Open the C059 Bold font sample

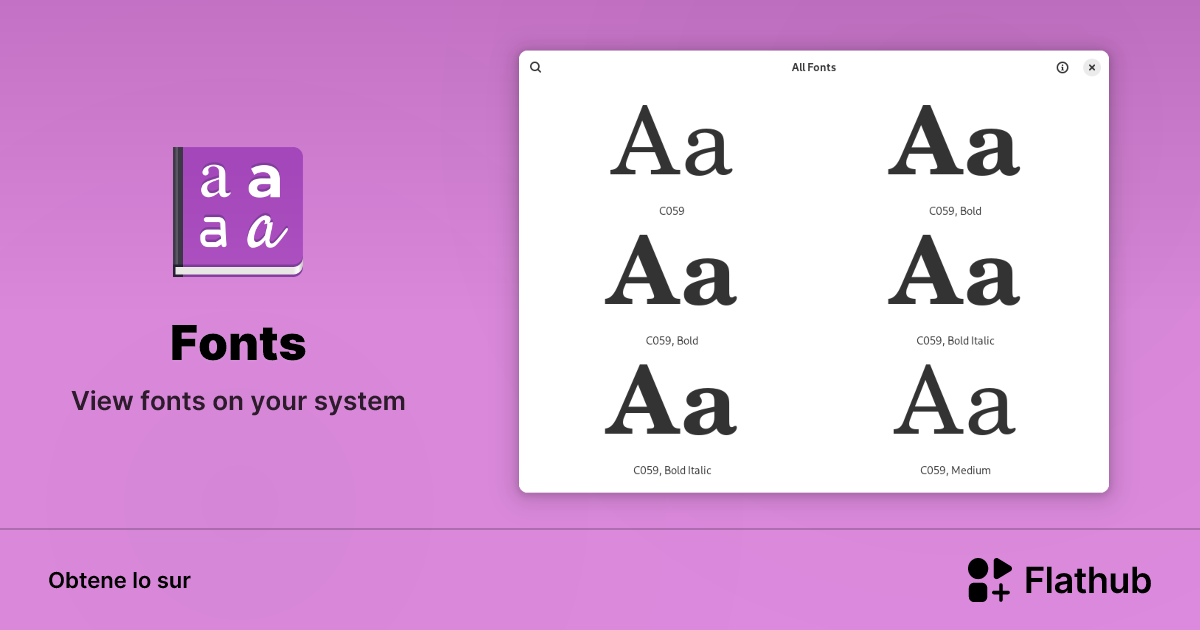click(954, 145)
